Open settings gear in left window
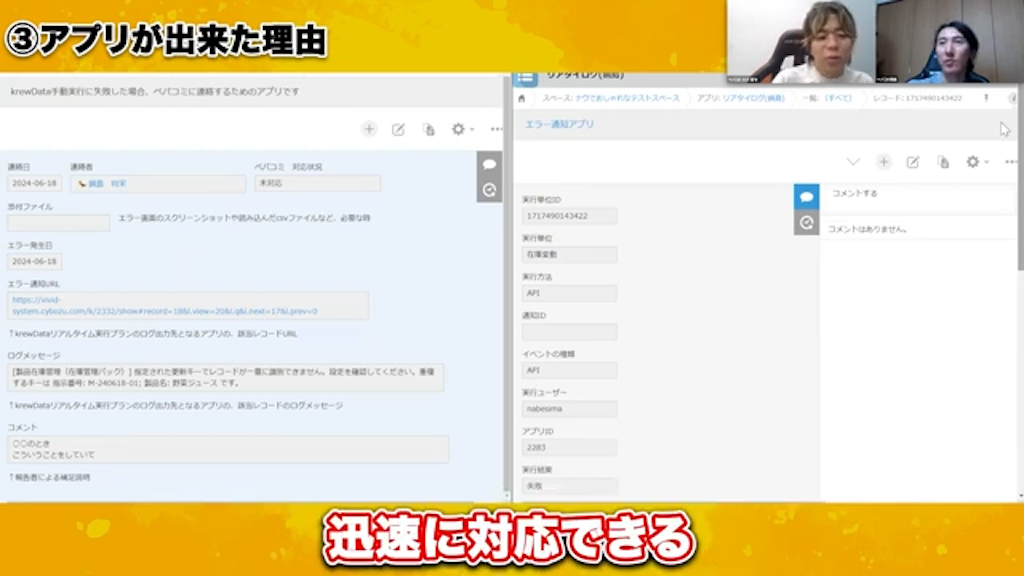Screen dimensions: 1024x576 458,129
